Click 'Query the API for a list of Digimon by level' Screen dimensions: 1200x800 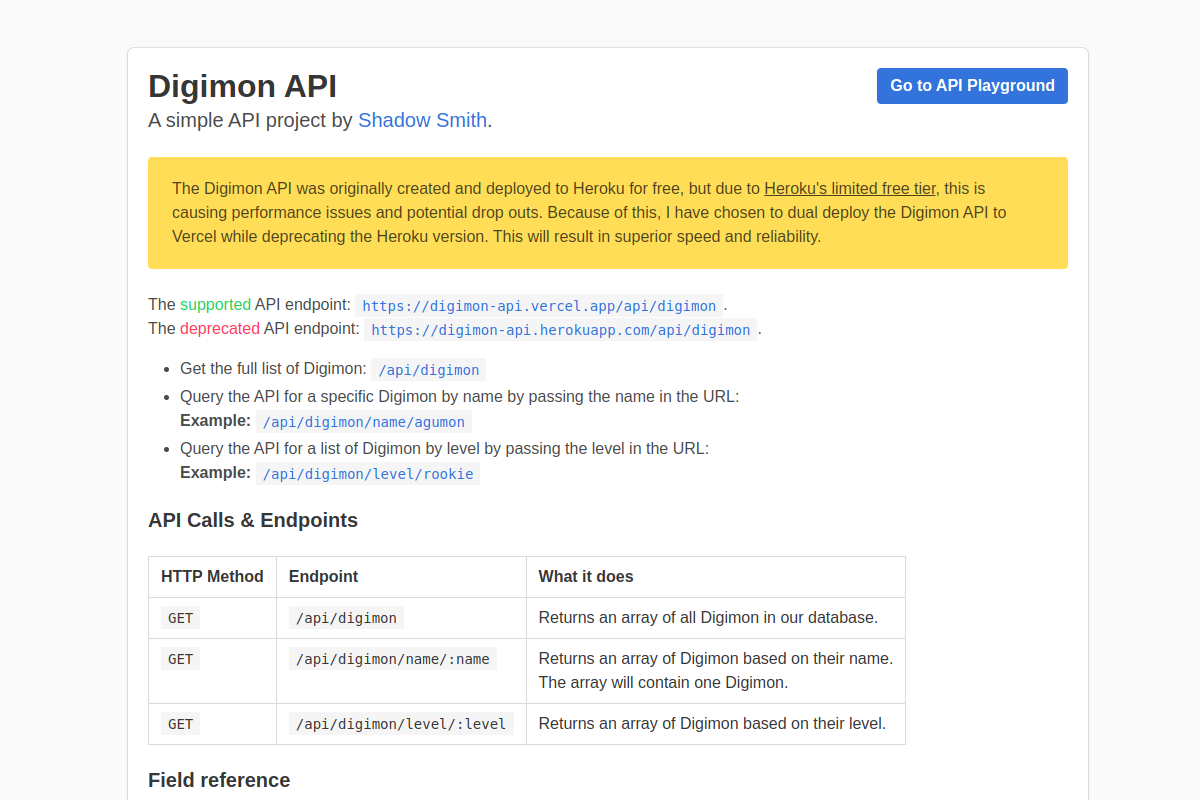point(444,449)
